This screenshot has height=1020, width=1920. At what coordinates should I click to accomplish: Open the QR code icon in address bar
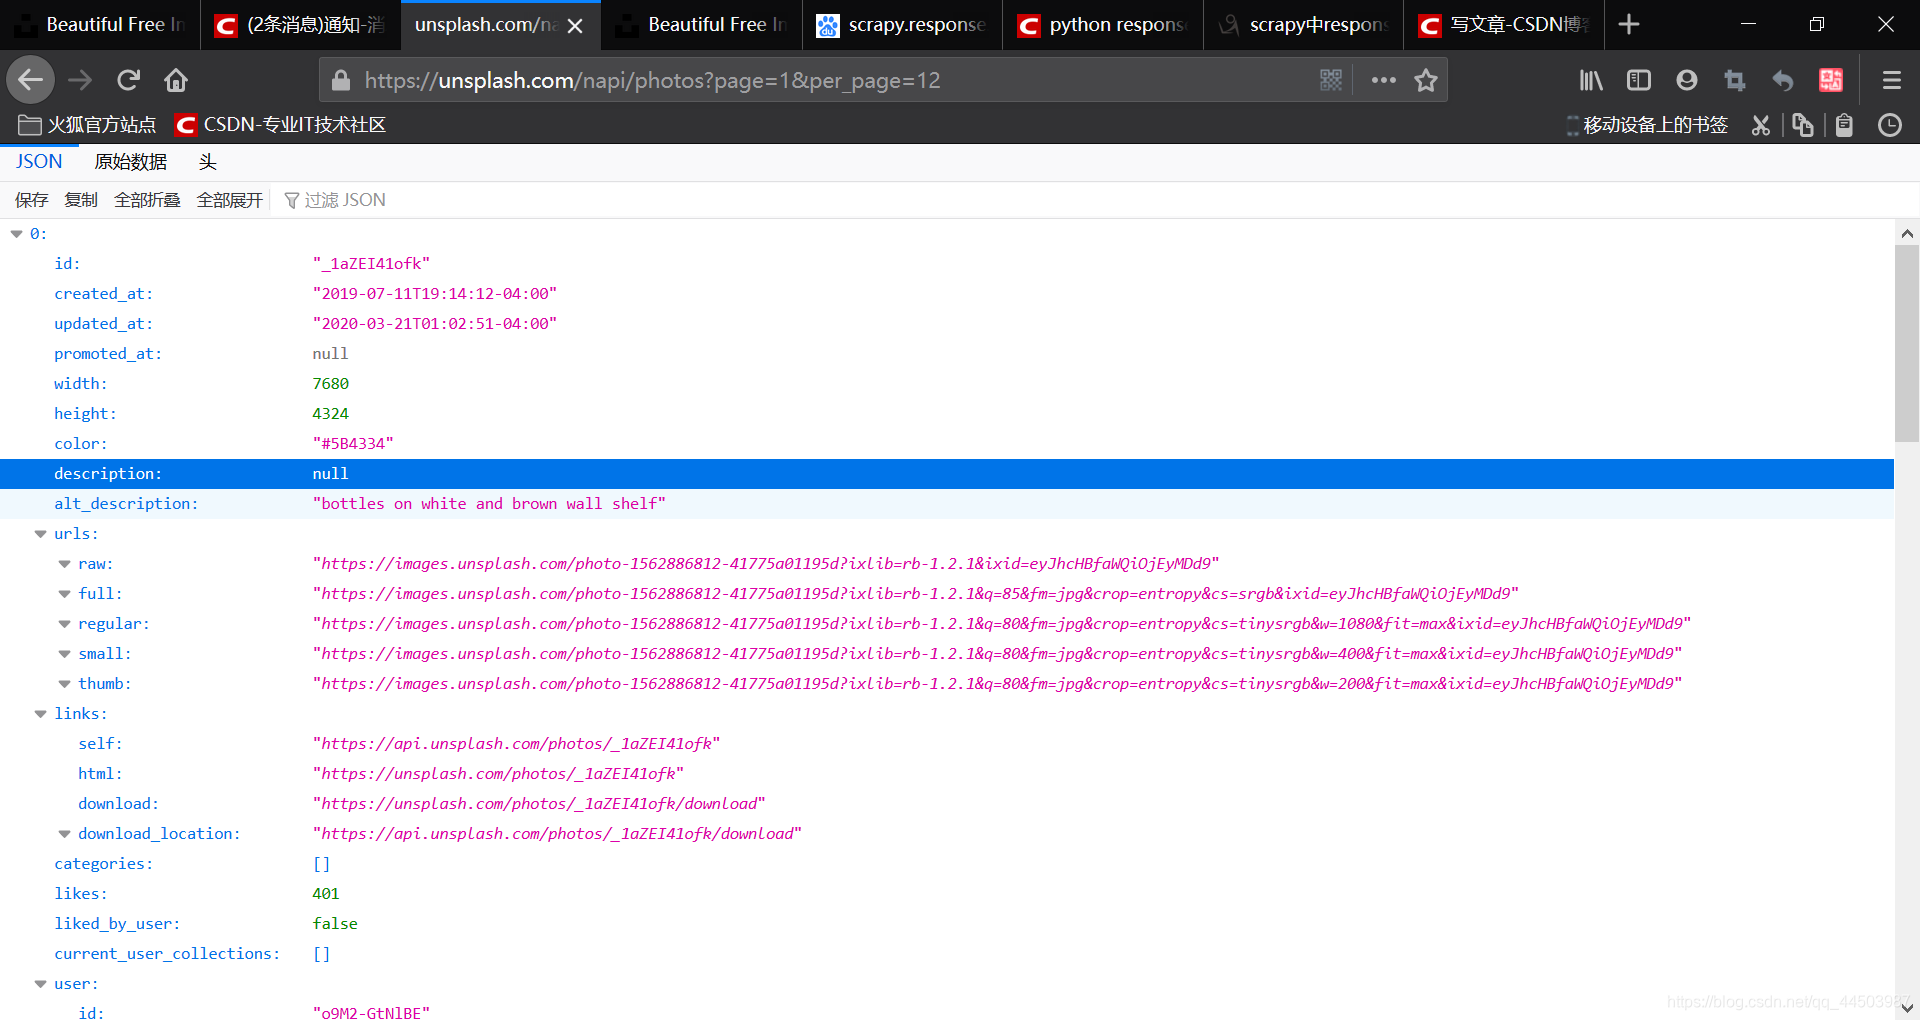click(1330, 80)
